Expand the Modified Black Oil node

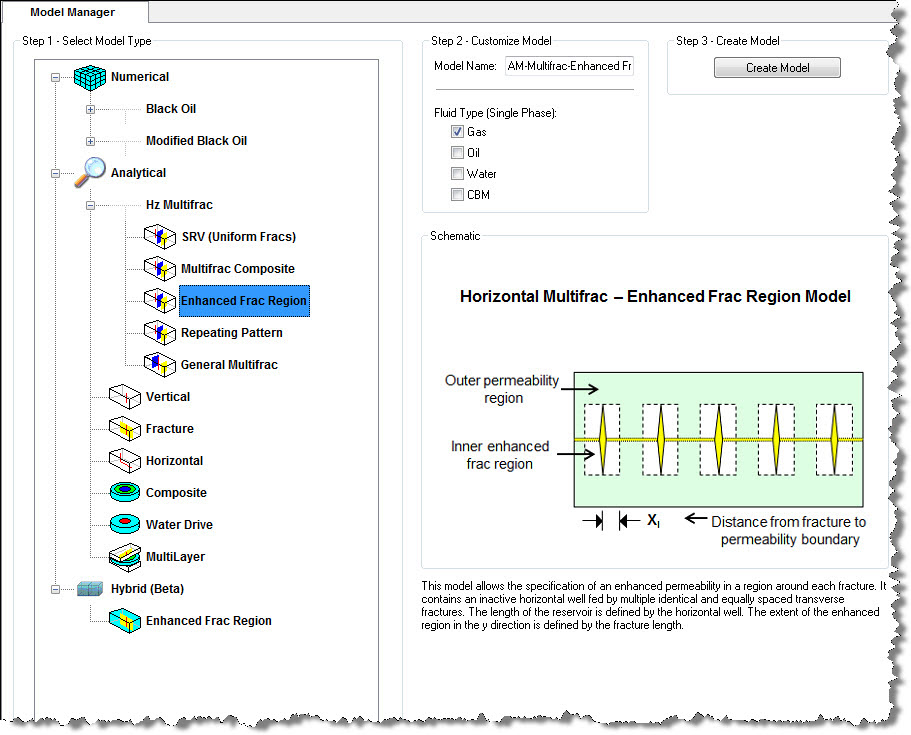[90, 141]
